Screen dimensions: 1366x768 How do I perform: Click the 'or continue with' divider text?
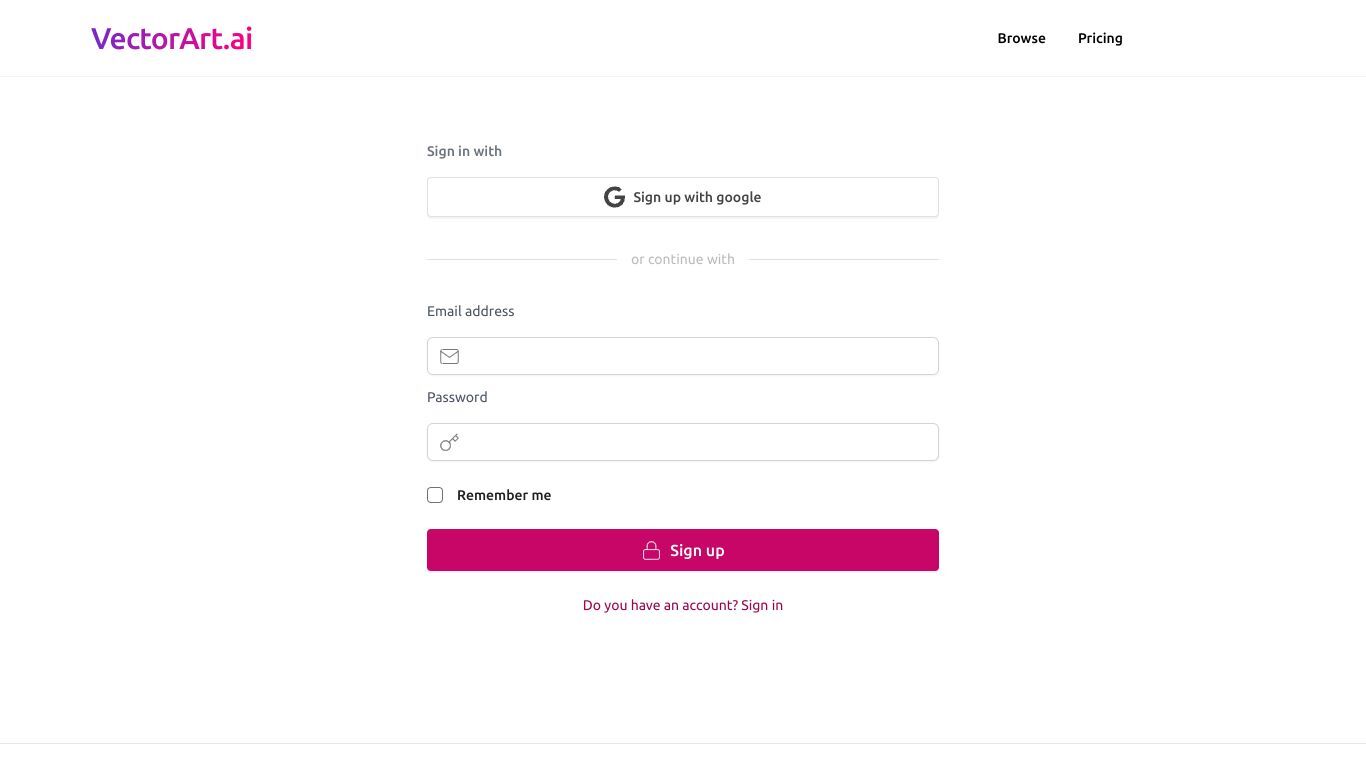[683, 259]
